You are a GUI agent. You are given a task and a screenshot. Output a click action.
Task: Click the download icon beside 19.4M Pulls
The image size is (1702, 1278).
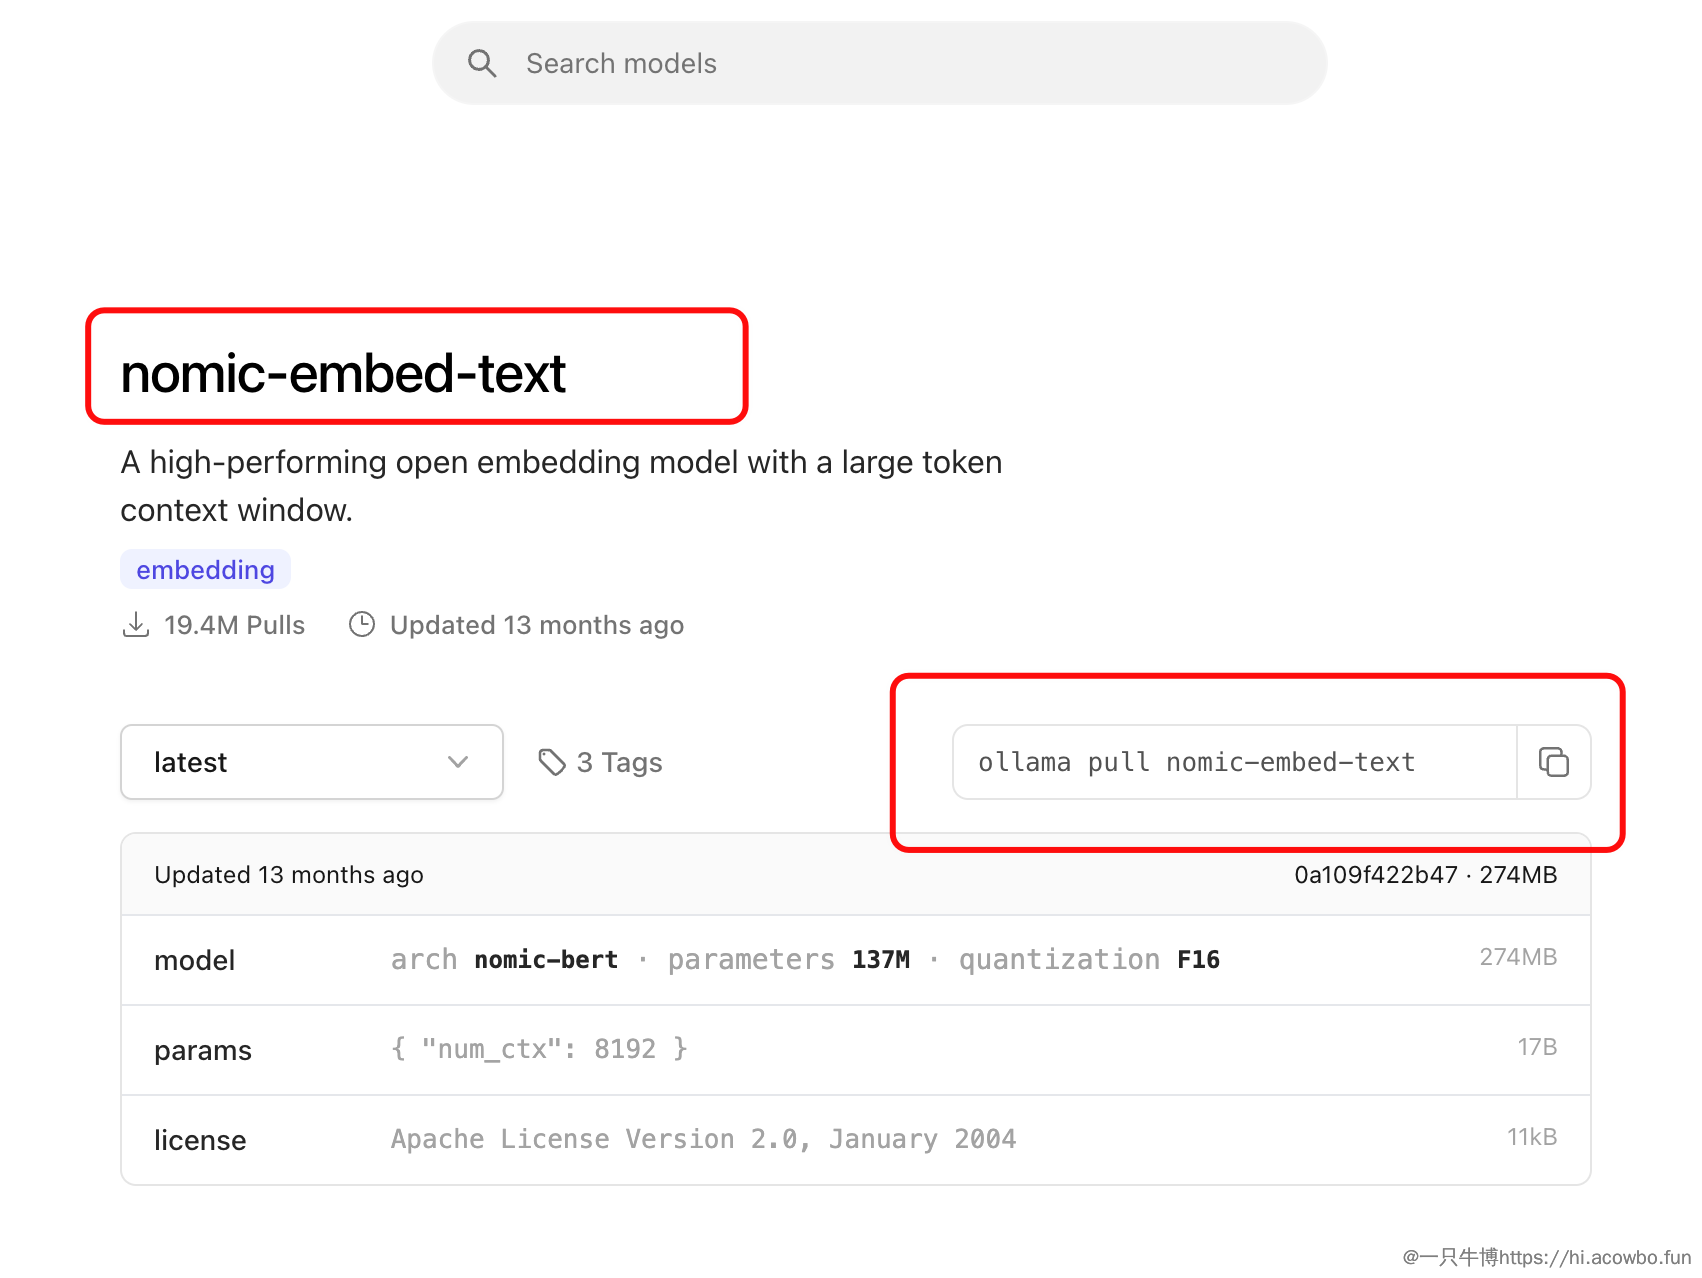(136, 623)
